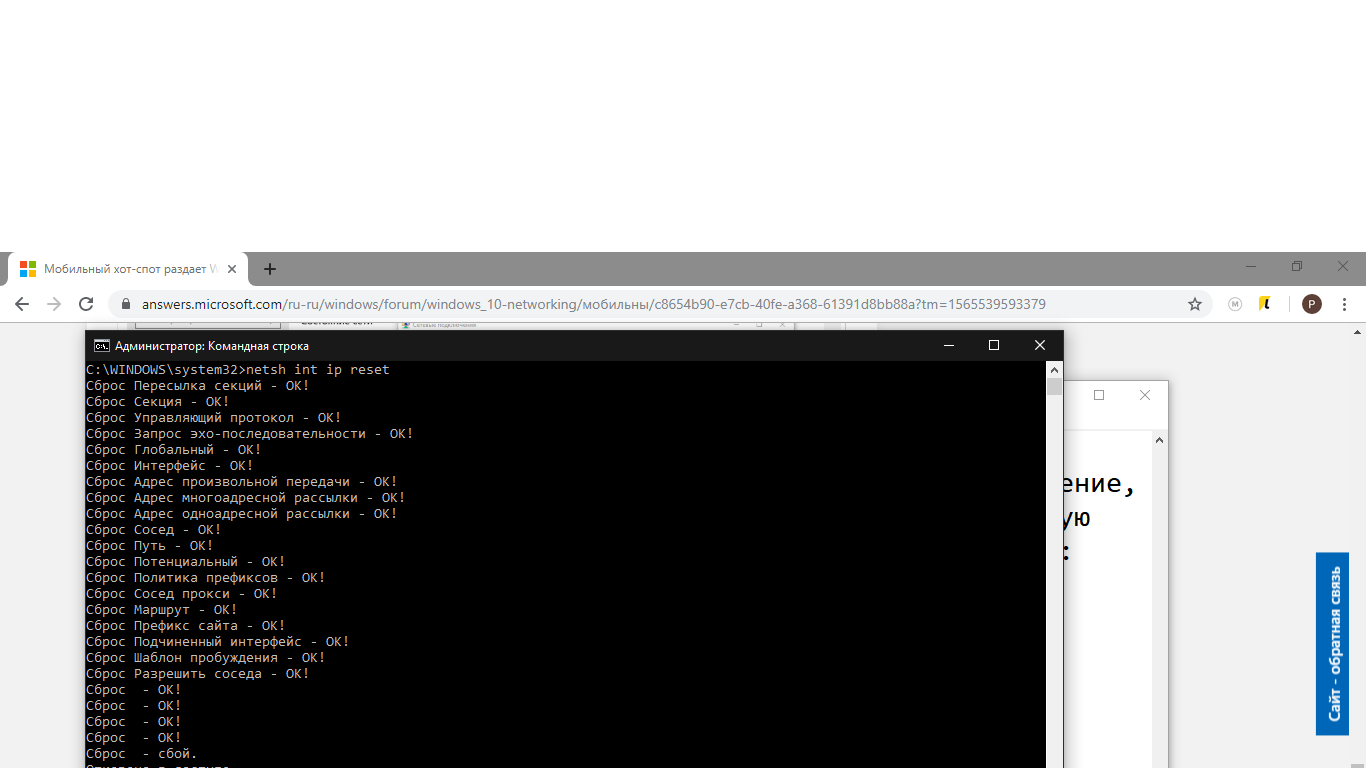This screenshot has width=1366, height=768.
Task: Close the Командная строка window
Action: tap(1040, 345)
